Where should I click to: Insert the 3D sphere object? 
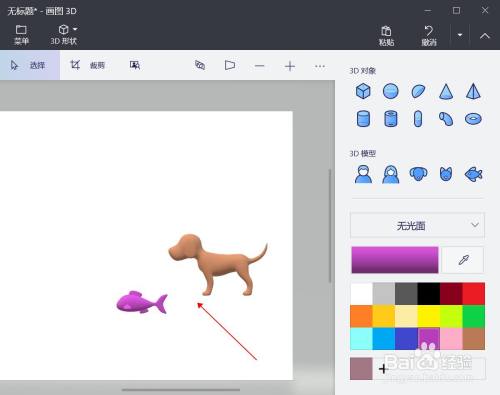(x=391, y=91)
